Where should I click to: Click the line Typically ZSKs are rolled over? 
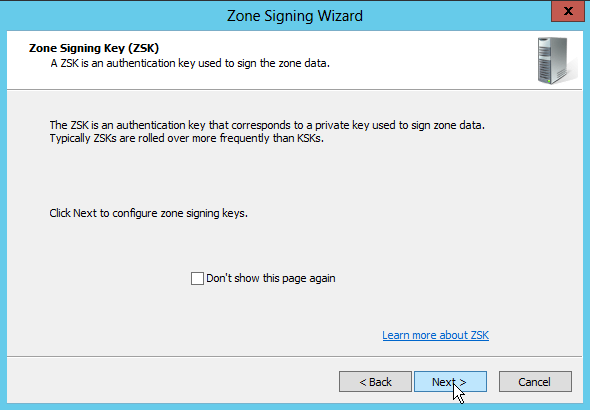[187, 138]
